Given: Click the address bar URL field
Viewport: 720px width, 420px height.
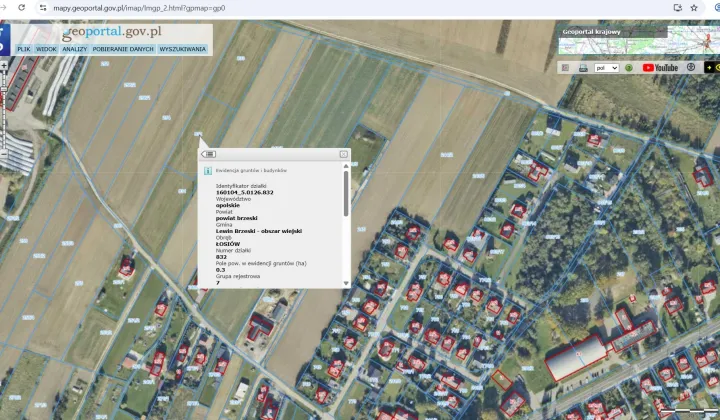Looking at the screenshot, I should [x=139, y=8].
